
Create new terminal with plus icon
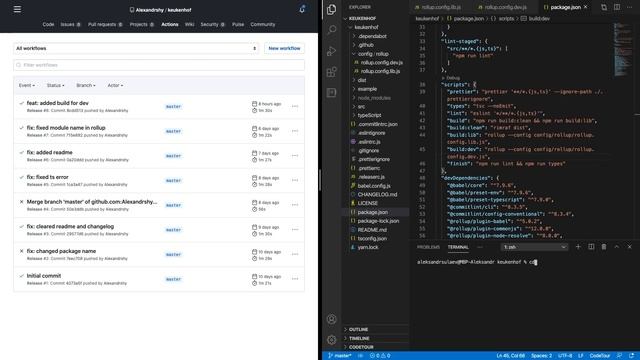(x=578, y=247)
